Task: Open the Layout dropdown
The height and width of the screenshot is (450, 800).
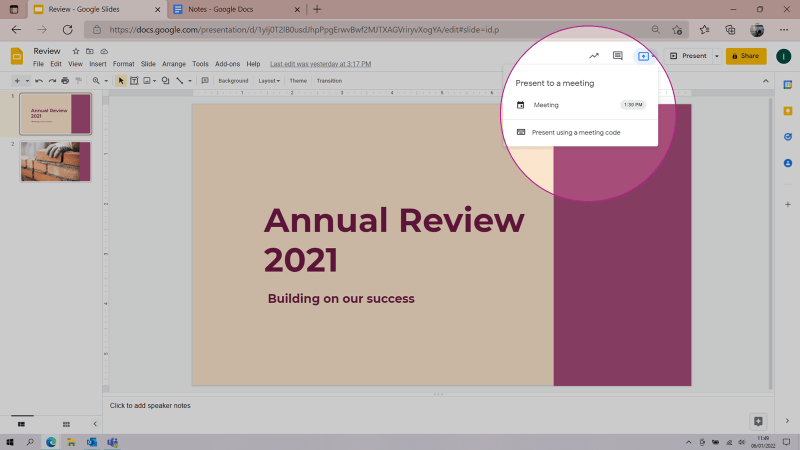Action: 269,81
